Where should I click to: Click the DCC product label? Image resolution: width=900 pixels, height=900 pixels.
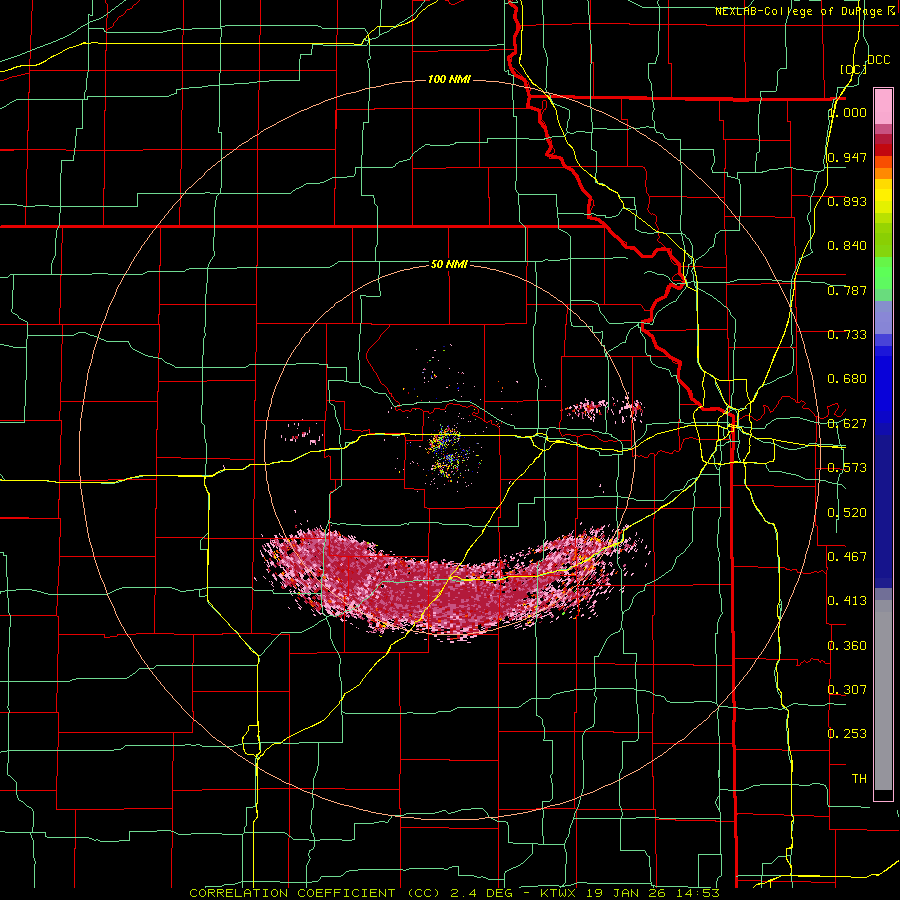pyautogui.click(x=878, y=60)
